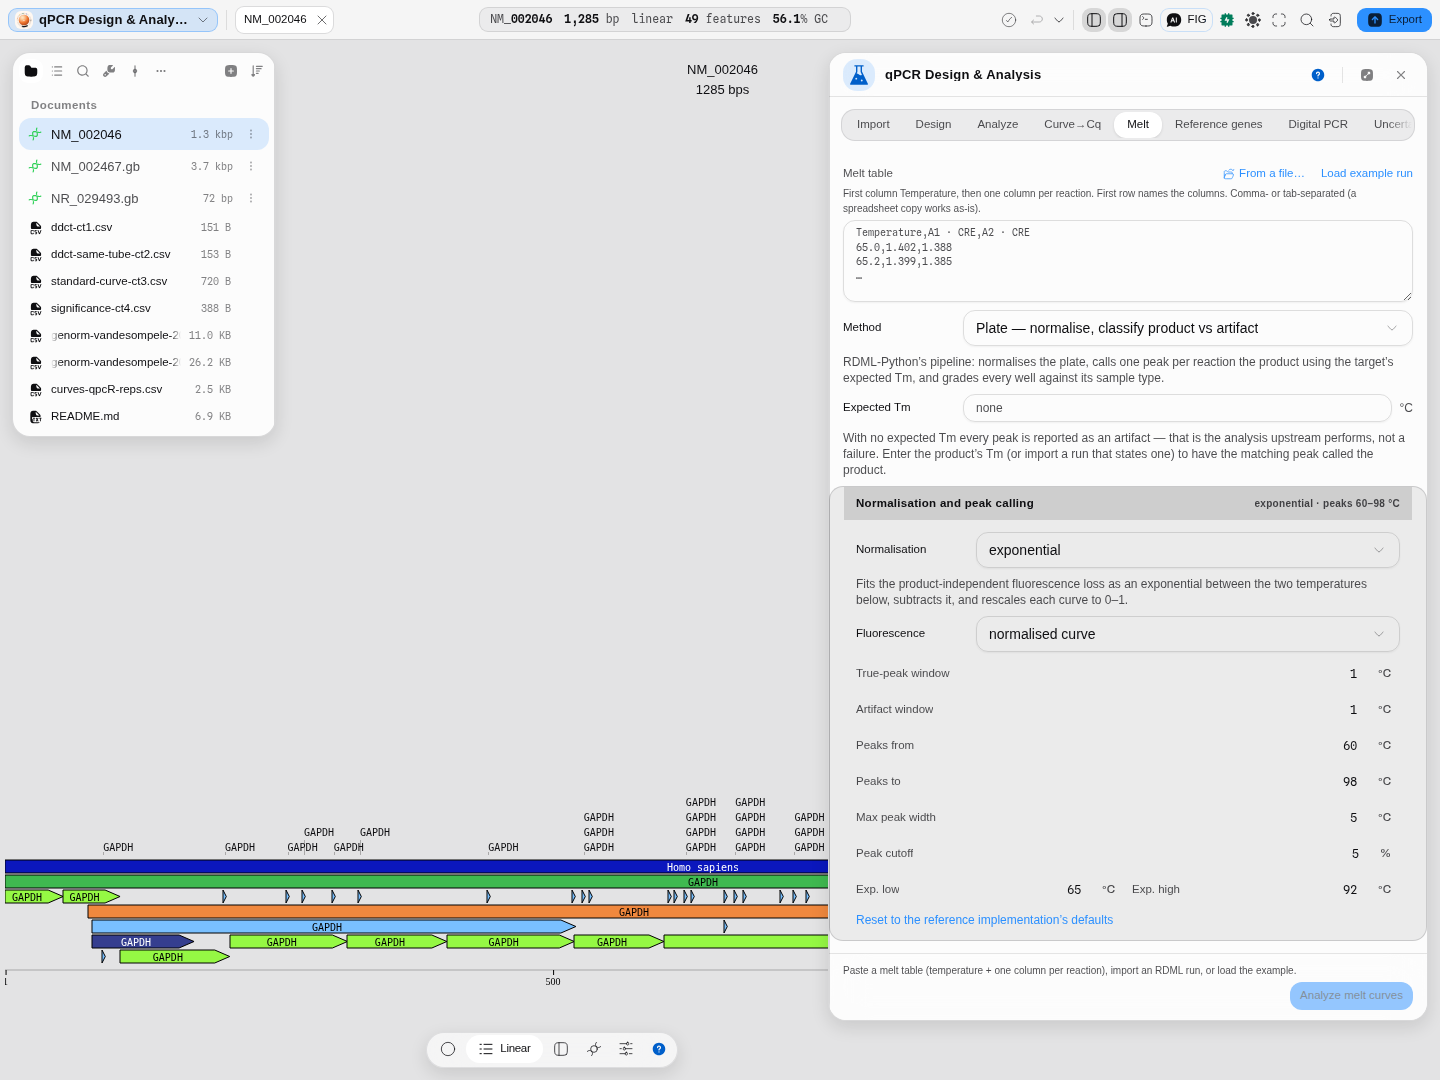Viewport: 1440px width, 1080px height.
Task: Switch to circular view in bottom toolbar
Action: pyautogui.click(x=448, y=1049)
